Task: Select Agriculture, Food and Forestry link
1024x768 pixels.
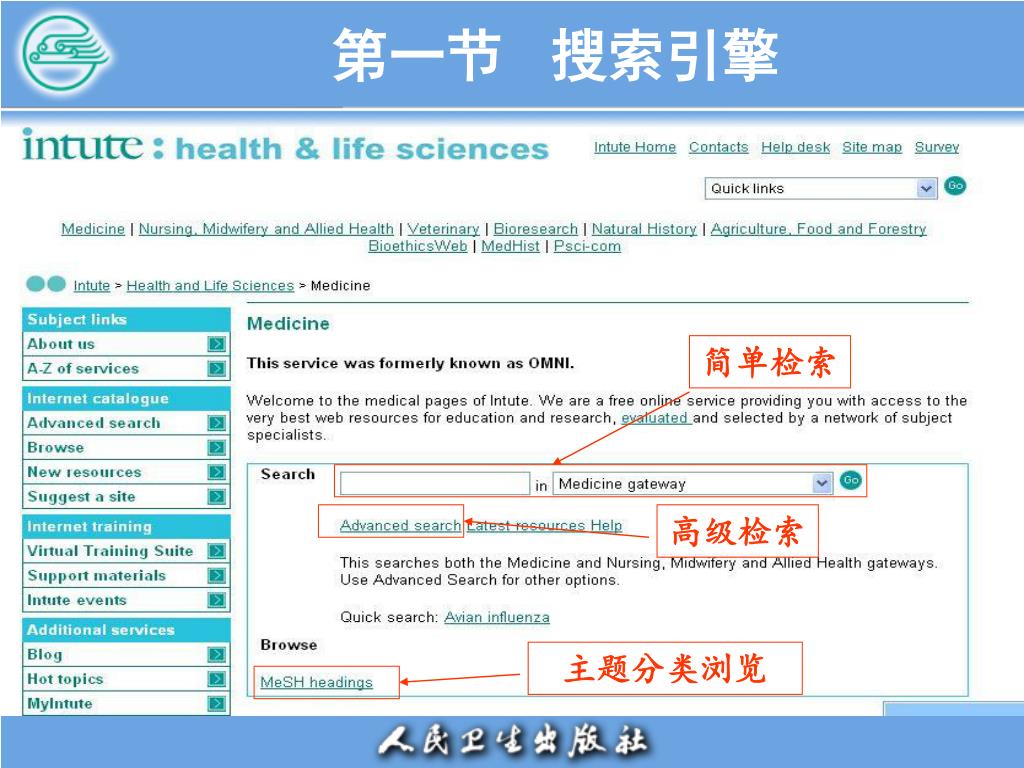Action: pos(818,229)
